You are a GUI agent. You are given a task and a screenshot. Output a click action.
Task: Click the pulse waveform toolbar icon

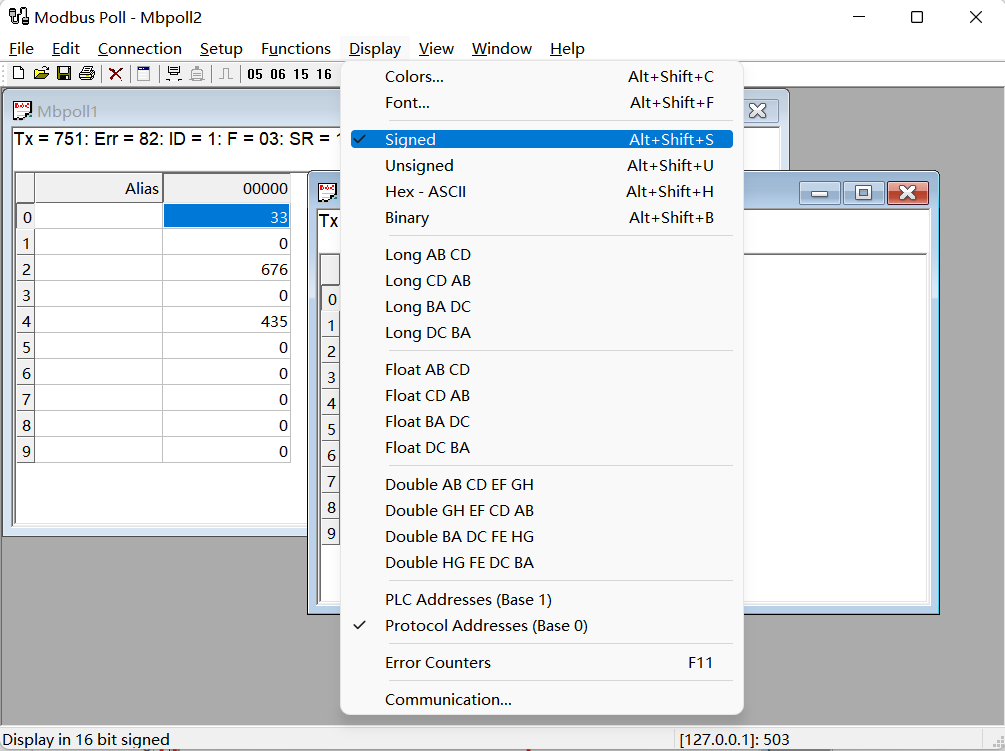pyautogui.click(x=226, y=74)
